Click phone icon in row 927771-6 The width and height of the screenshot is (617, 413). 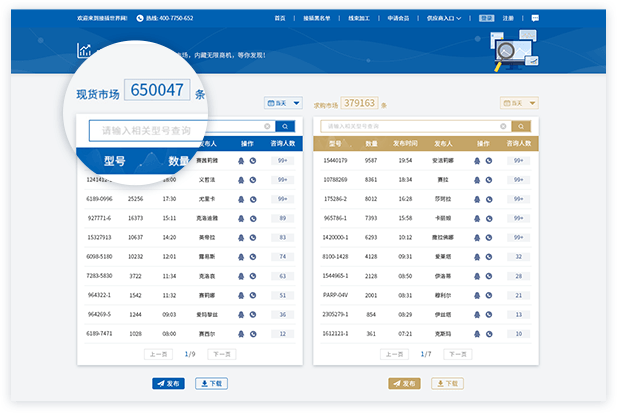253,219
